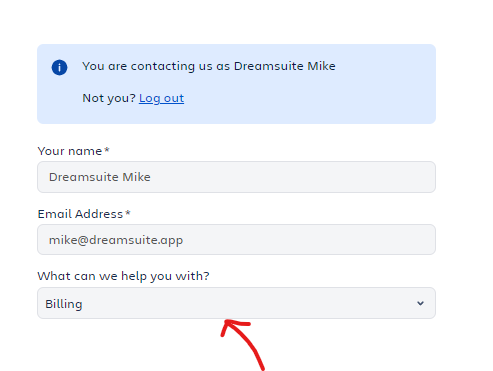The height and width of the screenshot is (371, 493).
Task: Click the mike@dreamsuite.app text in email field
Action: tap(116, 240)
